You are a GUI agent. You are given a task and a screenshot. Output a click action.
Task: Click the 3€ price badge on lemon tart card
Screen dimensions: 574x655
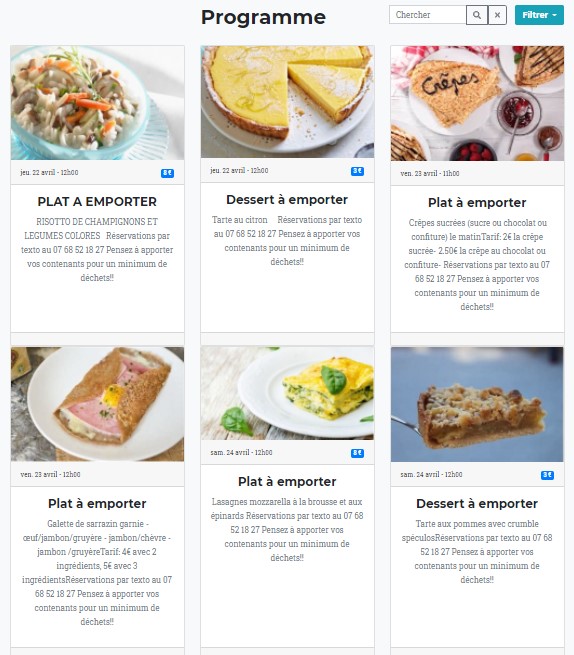click(x=358, y=171)
